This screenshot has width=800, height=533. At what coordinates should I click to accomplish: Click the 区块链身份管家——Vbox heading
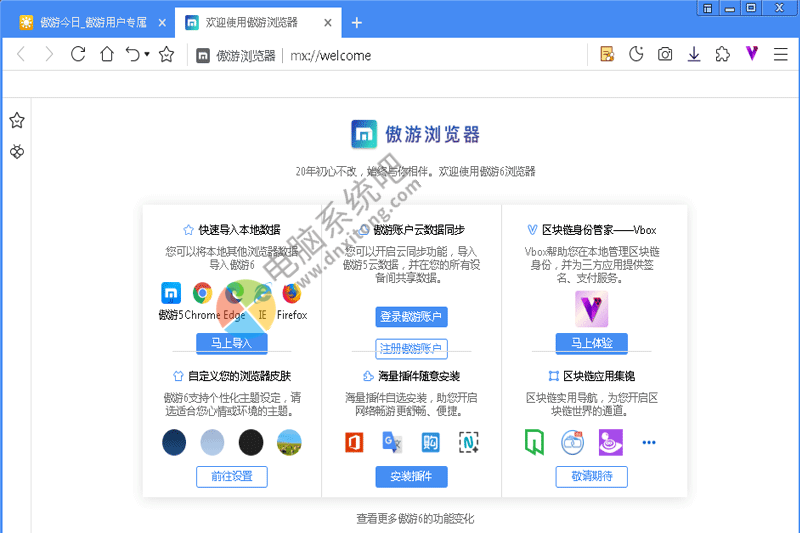599,230
